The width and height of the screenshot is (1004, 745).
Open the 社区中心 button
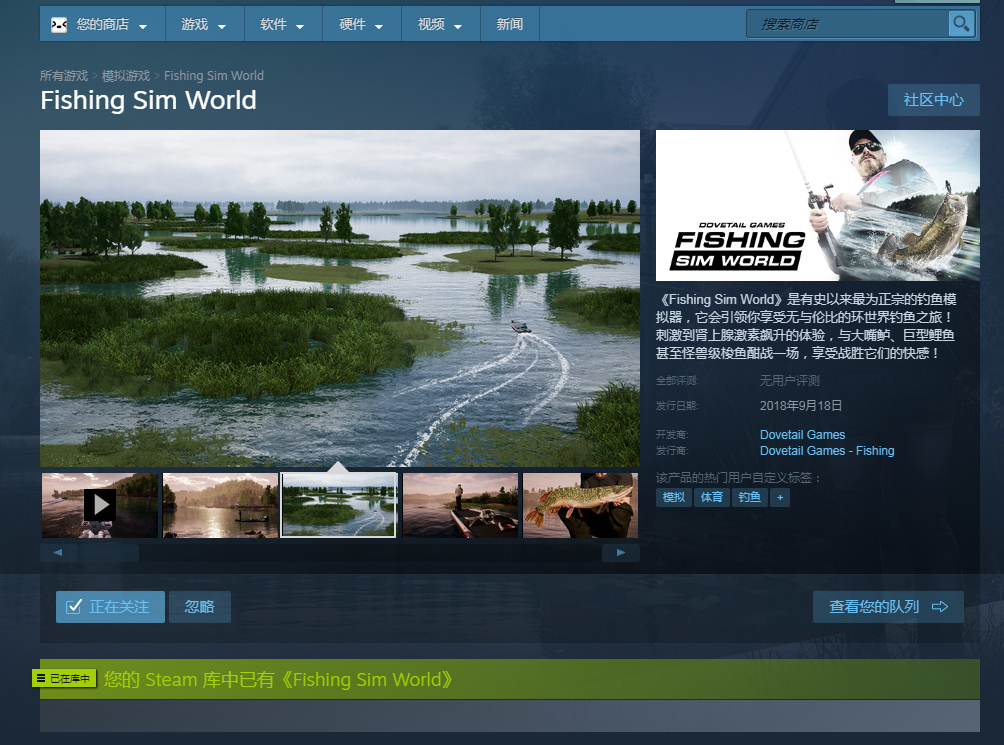pyautogui.click(x=933, y=100)
